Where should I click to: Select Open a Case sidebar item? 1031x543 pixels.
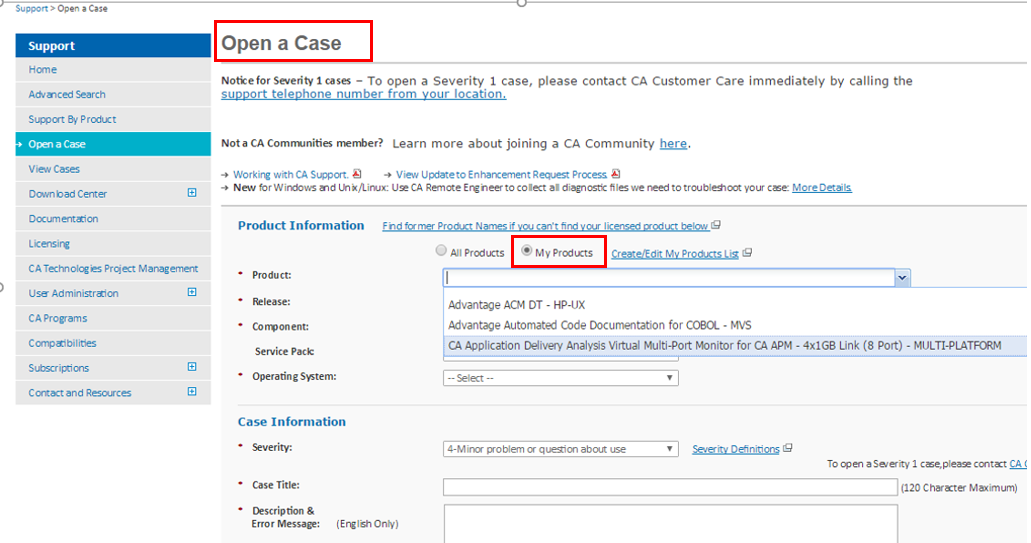[113, 144]
